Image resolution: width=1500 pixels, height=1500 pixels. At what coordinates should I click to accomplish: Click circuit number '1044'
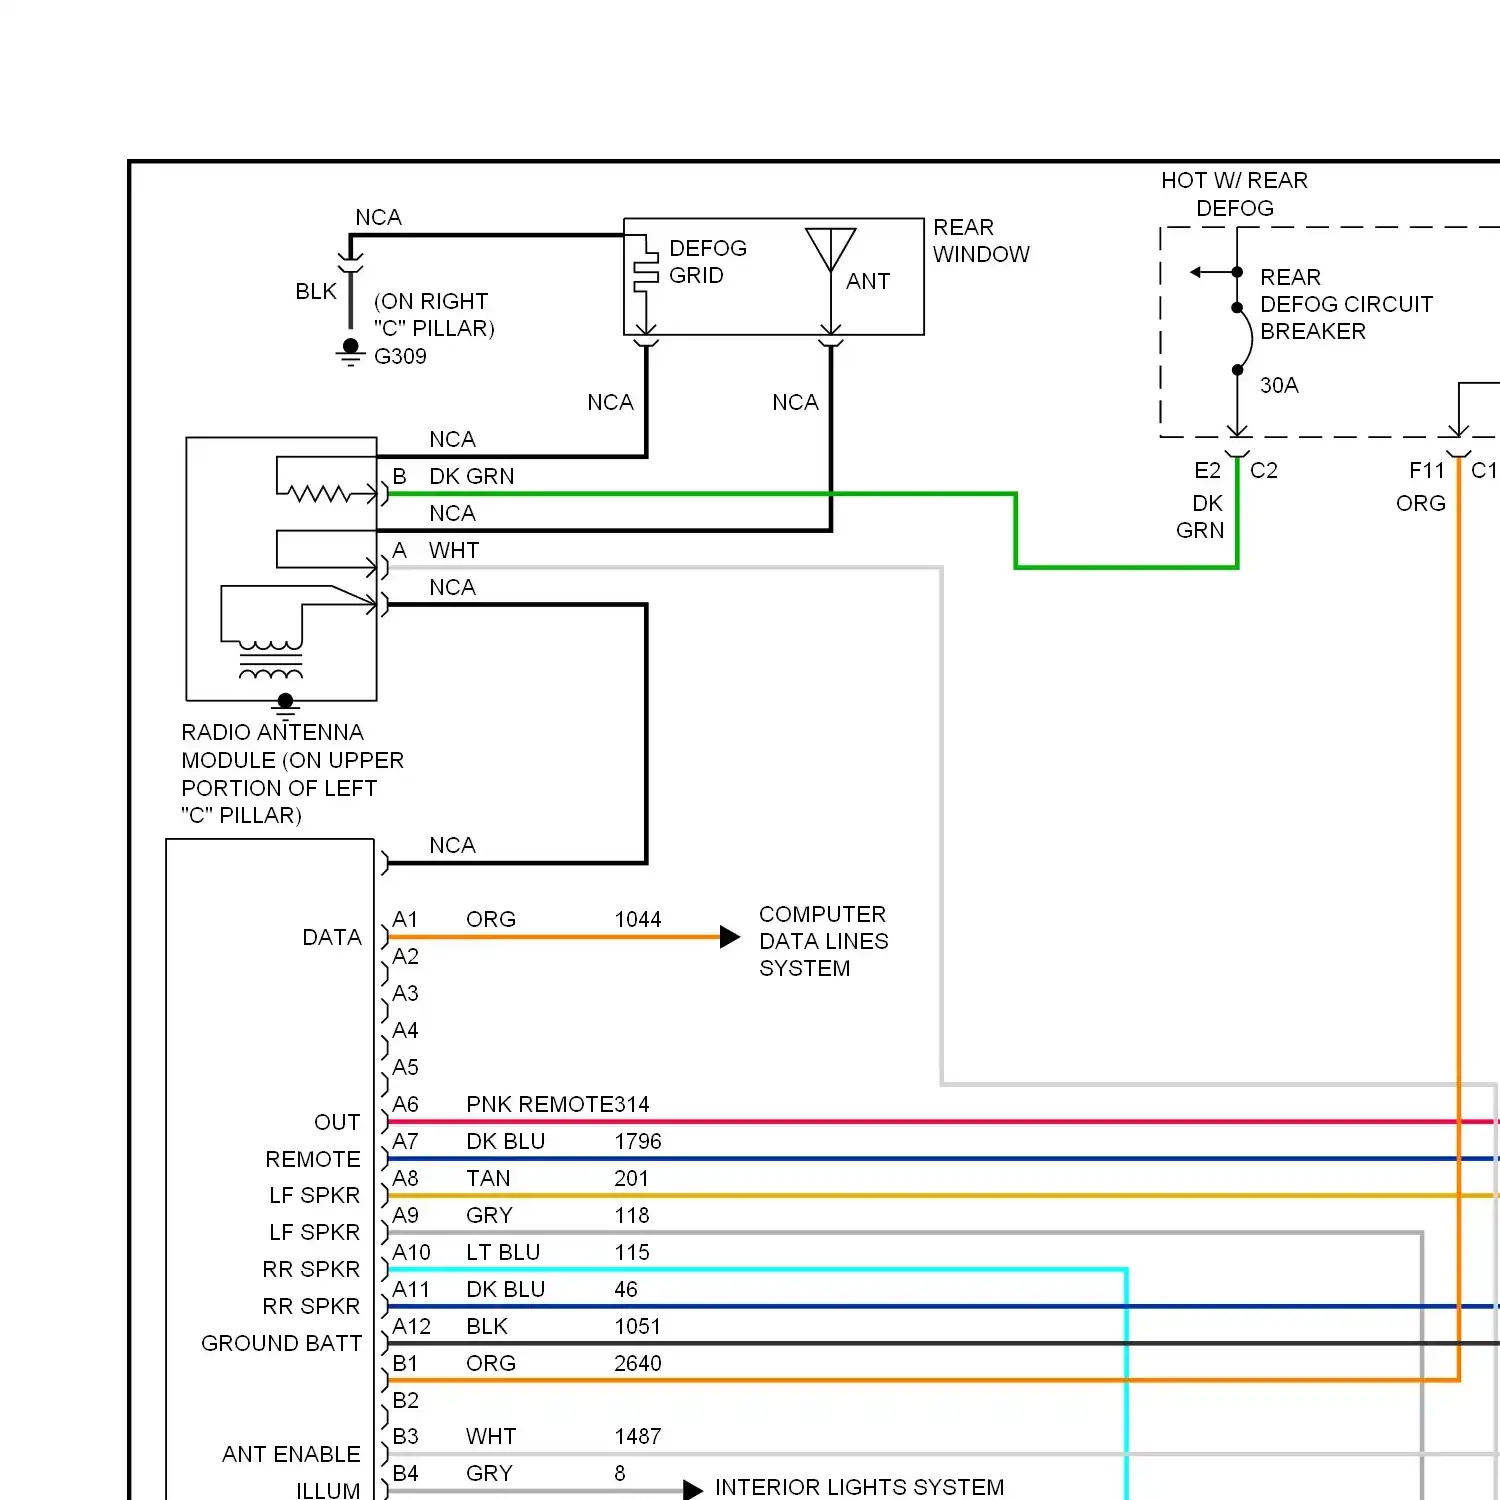638,919
